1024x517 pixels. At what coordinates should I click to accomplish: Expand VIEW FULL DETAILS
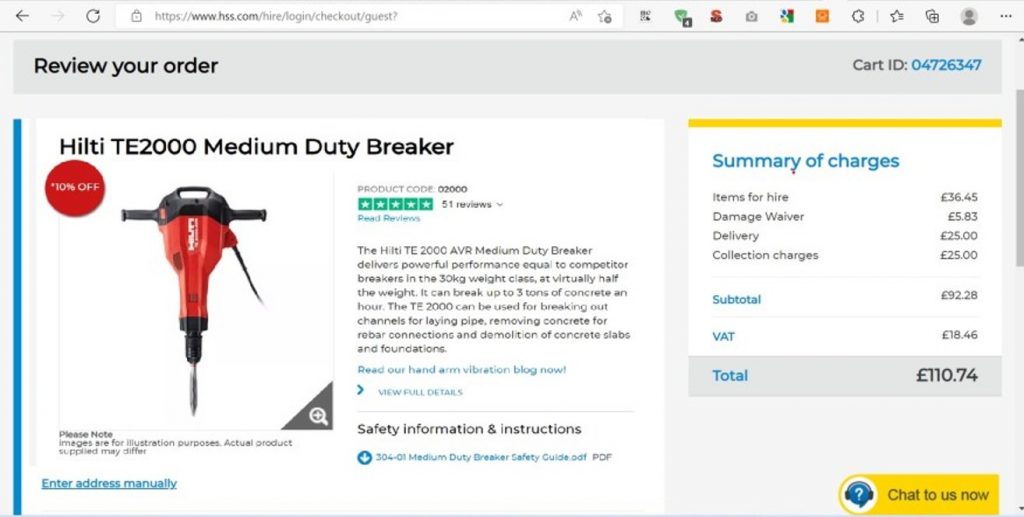(x=420, y=392)
